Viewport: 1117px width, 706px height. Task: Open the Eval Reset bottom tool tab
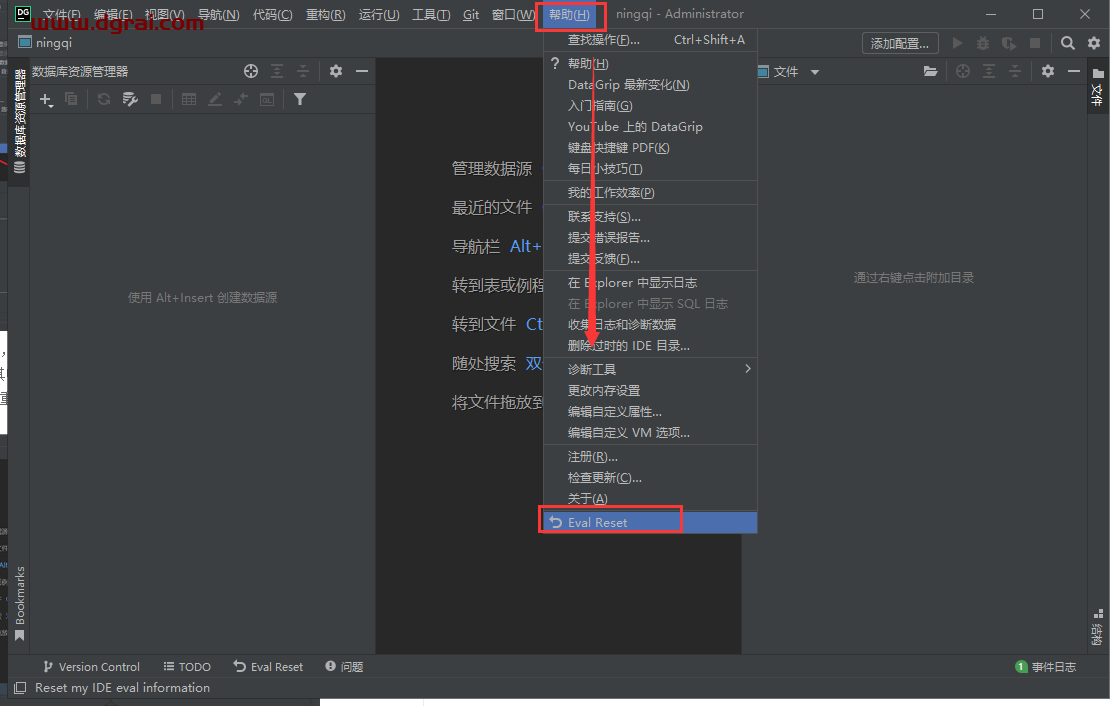pos(269,667)
